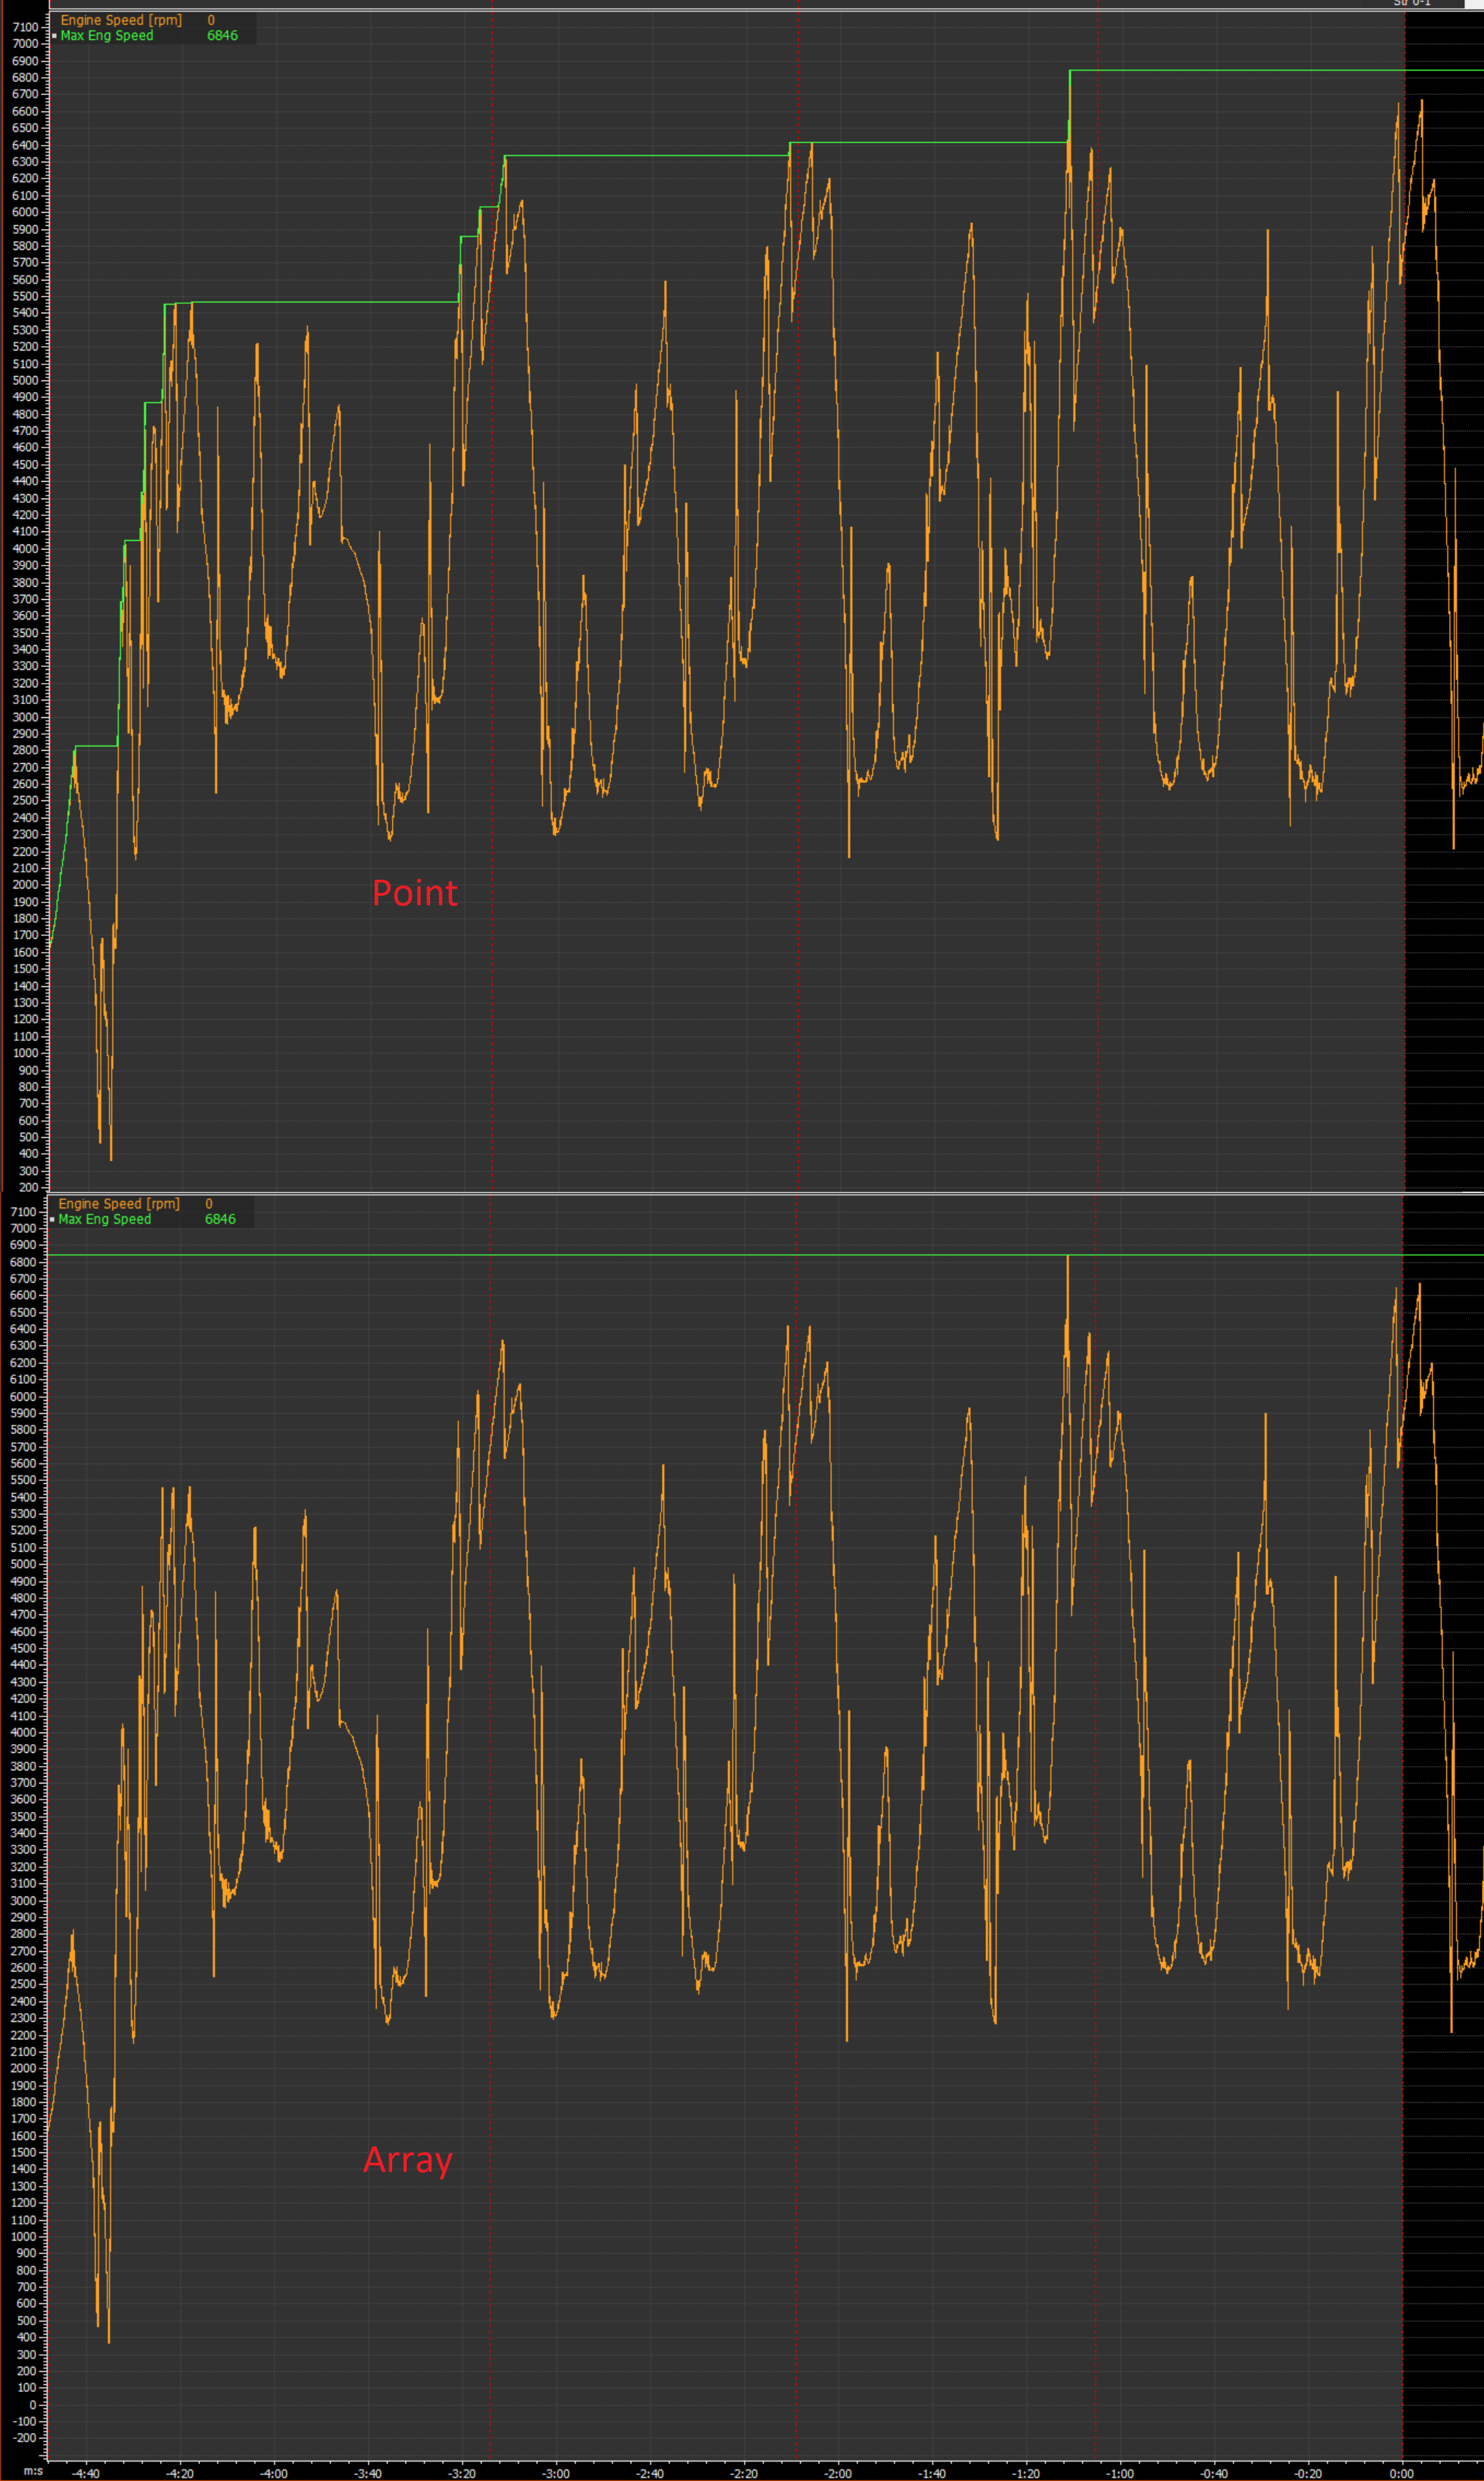Click the 4000 label on the lower Y axis
1484x2481 pixels.
pos(23,1732)
